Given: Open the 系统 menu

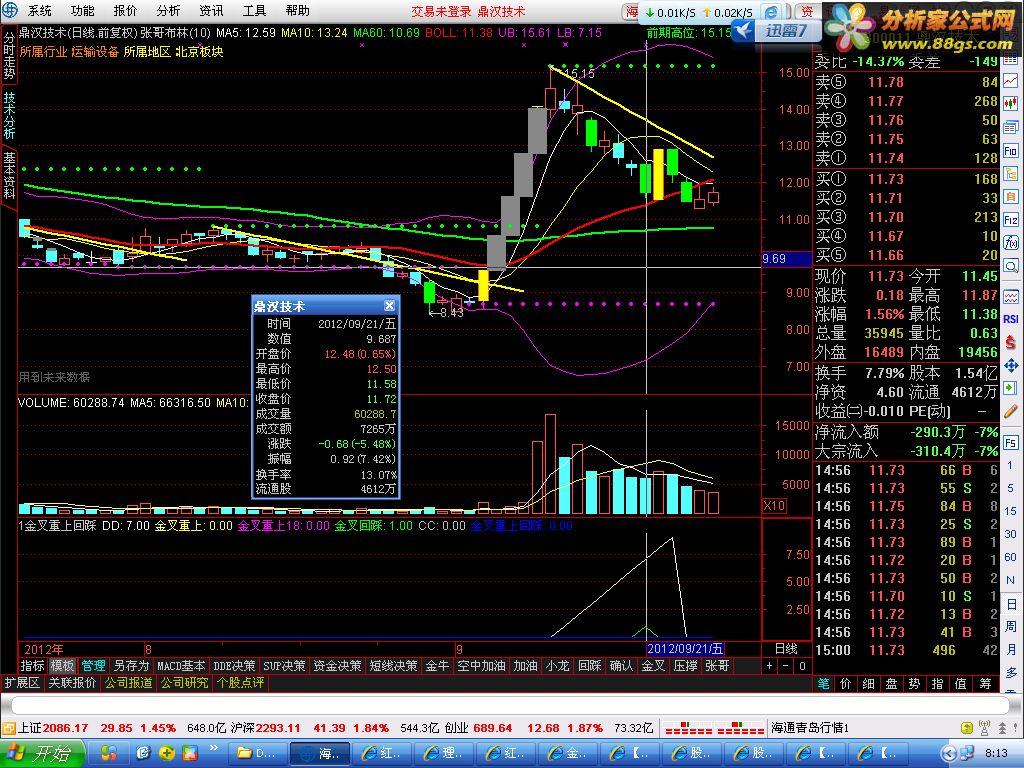Looking at the screenshot, I should point(40,10).
